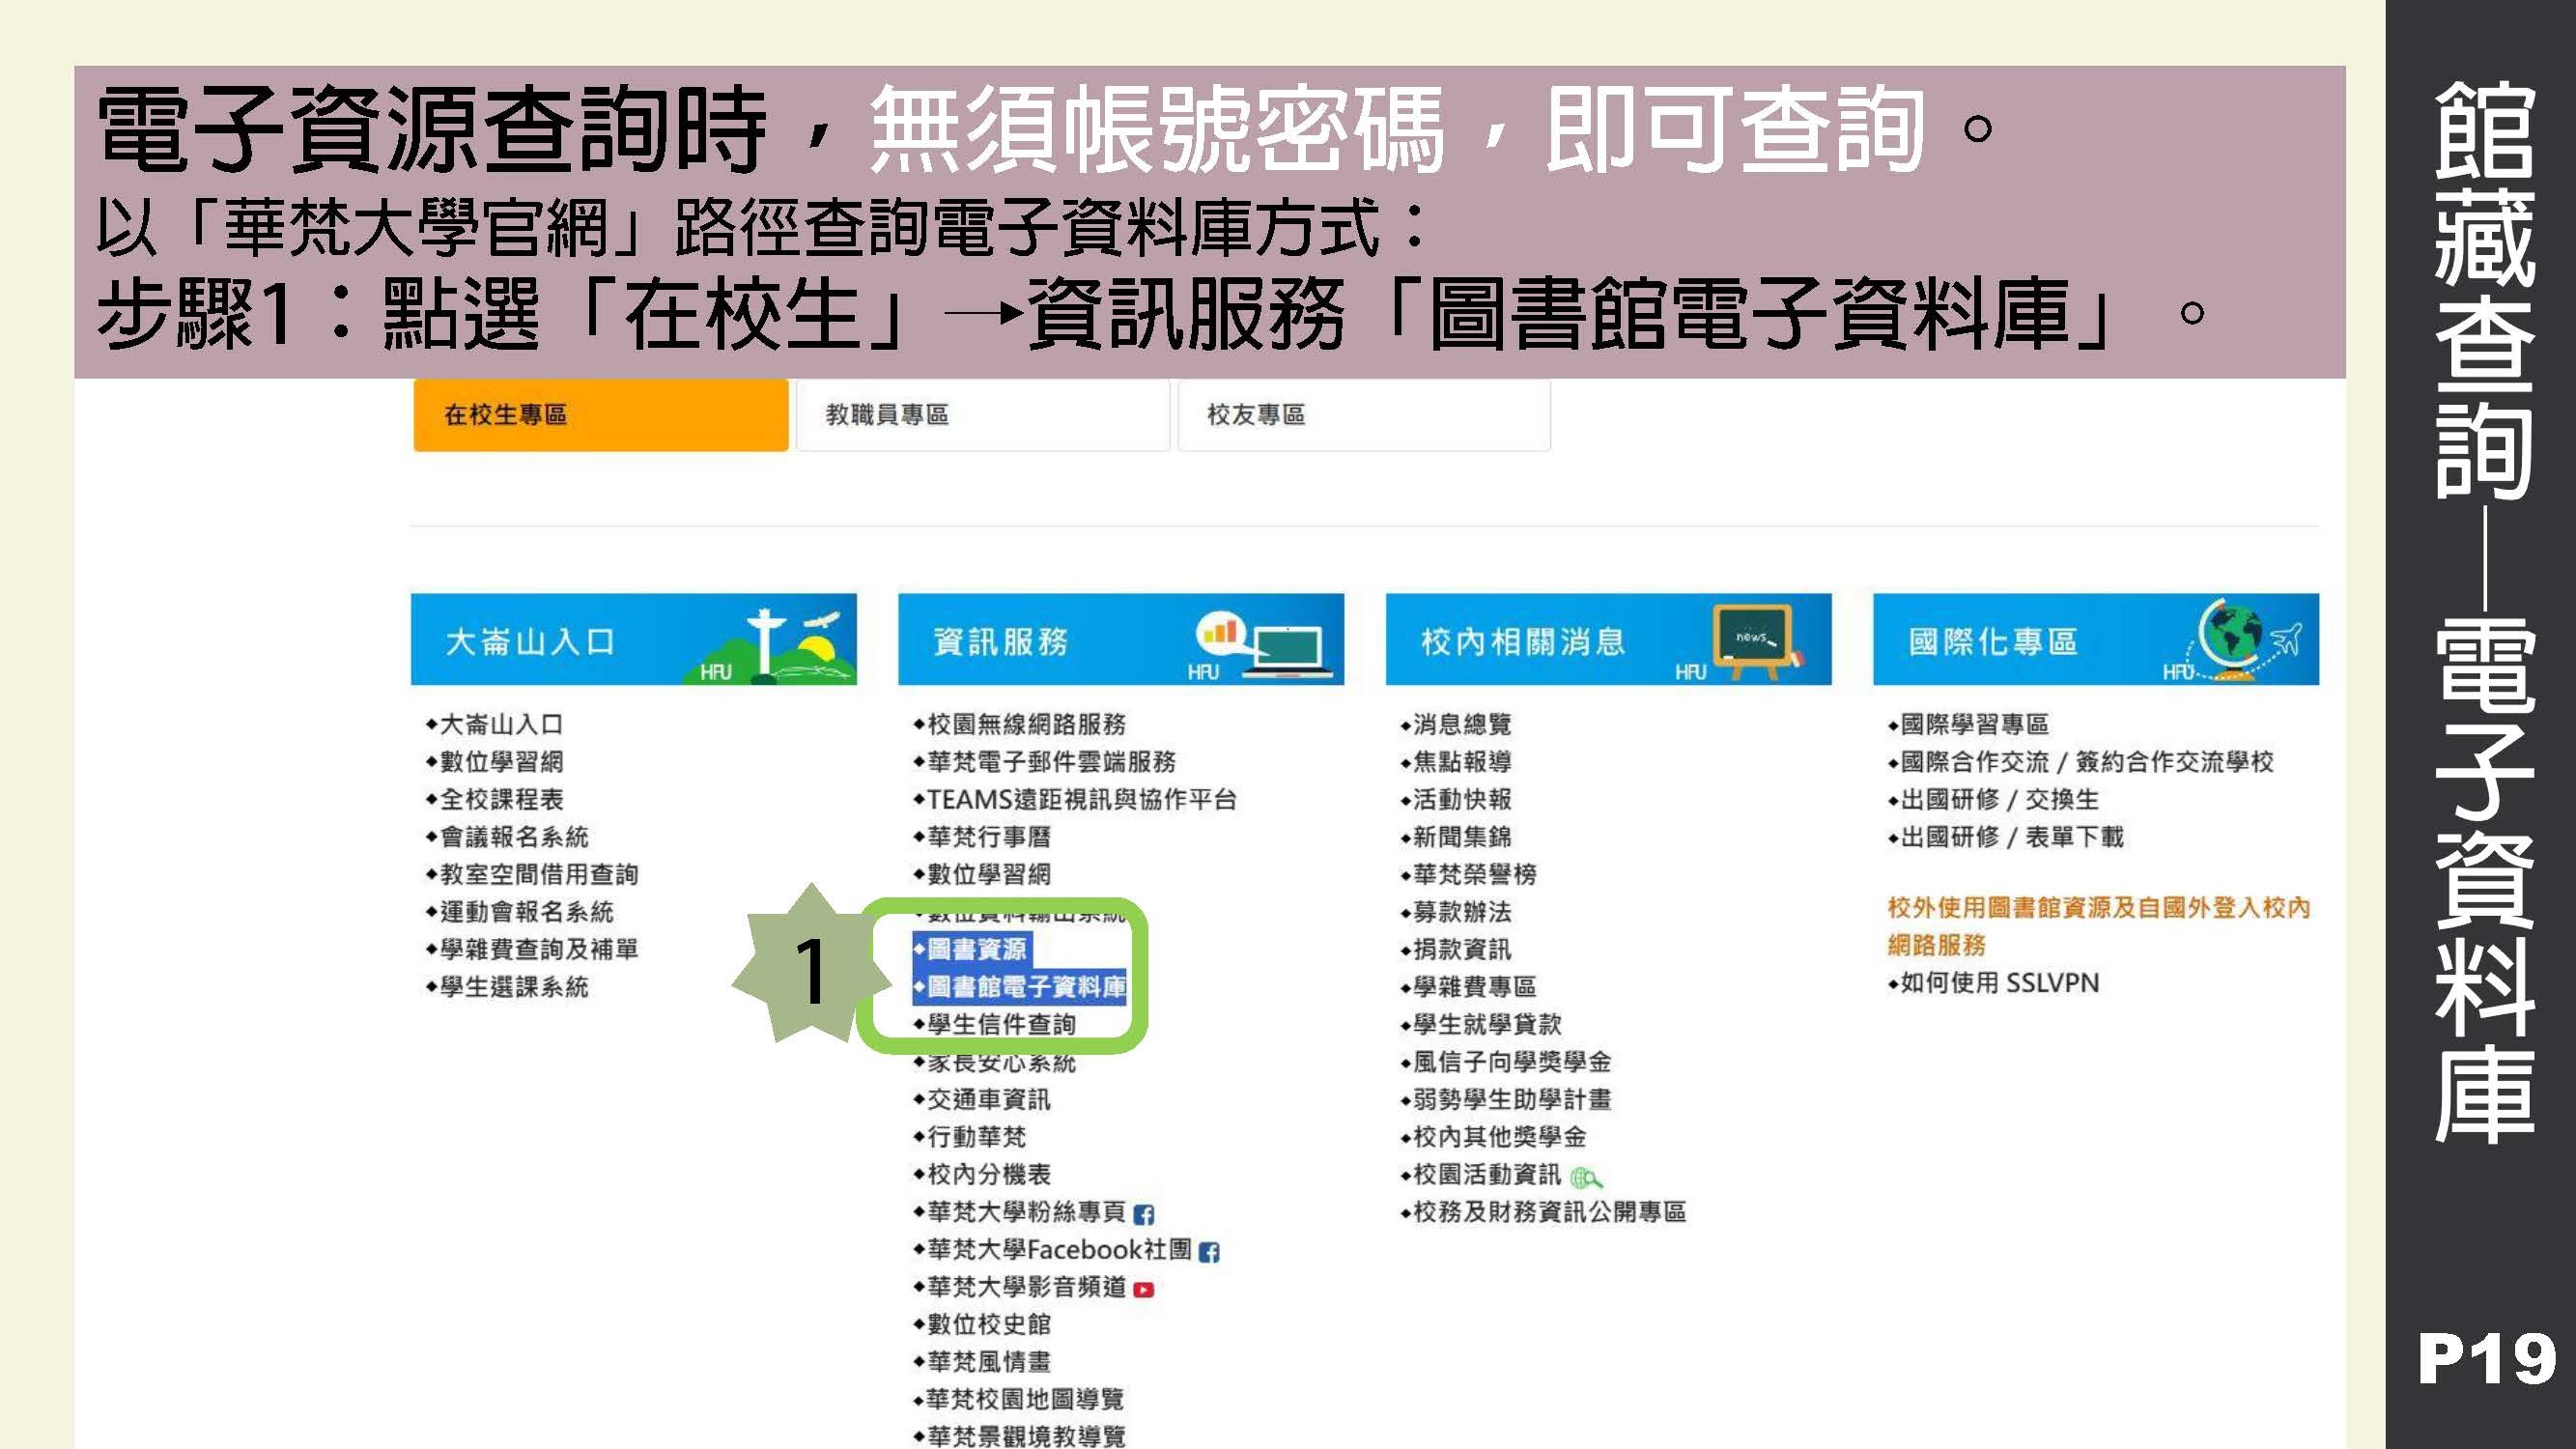Click the 資訊服務 banner image
Screen dimensions: 2576x1449
pyautogui.click(x=1121, y=640)
